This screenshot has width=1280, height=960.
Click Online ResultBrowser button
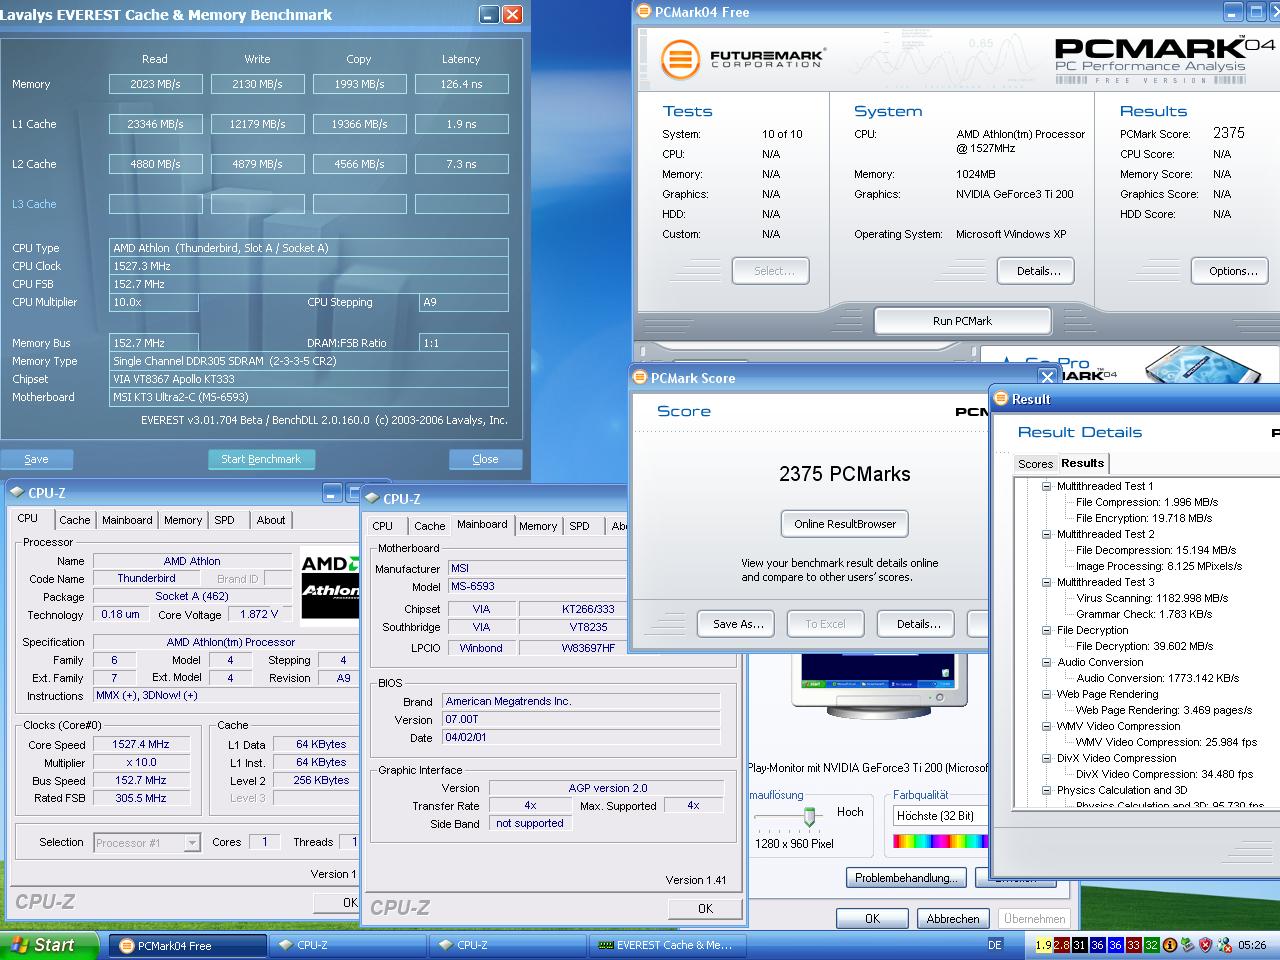point(845,524)
